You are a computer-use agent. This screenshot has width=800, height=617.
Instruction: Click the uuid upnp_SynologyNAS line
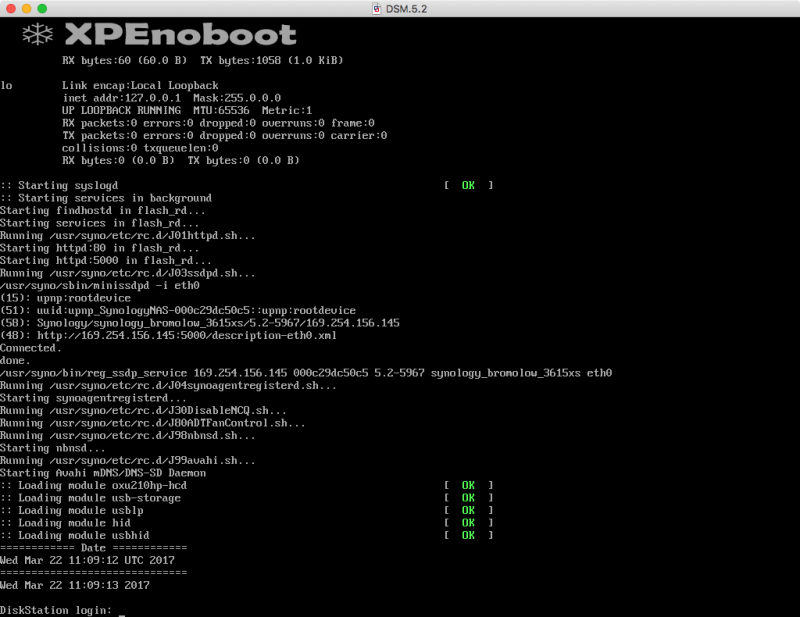[x=178, y=310]
